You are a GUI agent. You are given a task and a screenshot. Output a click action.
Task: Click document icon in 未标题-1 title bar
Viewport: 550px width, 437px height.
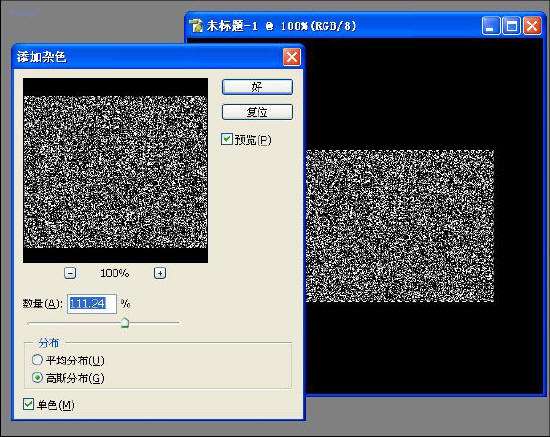click(196, 26)
